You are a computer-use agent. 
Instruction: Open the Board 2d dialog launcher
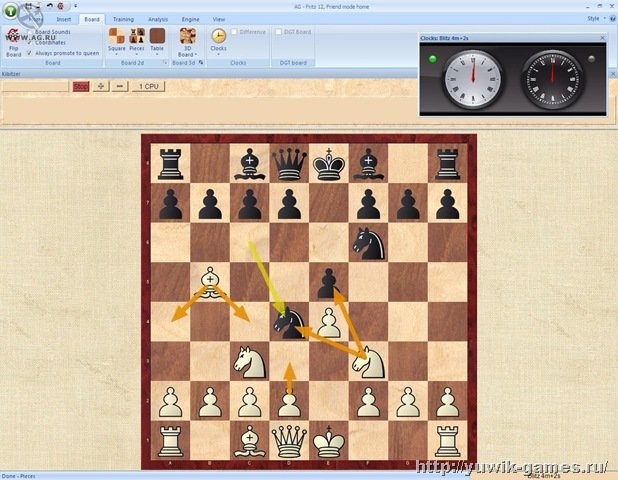click(165, 63)
